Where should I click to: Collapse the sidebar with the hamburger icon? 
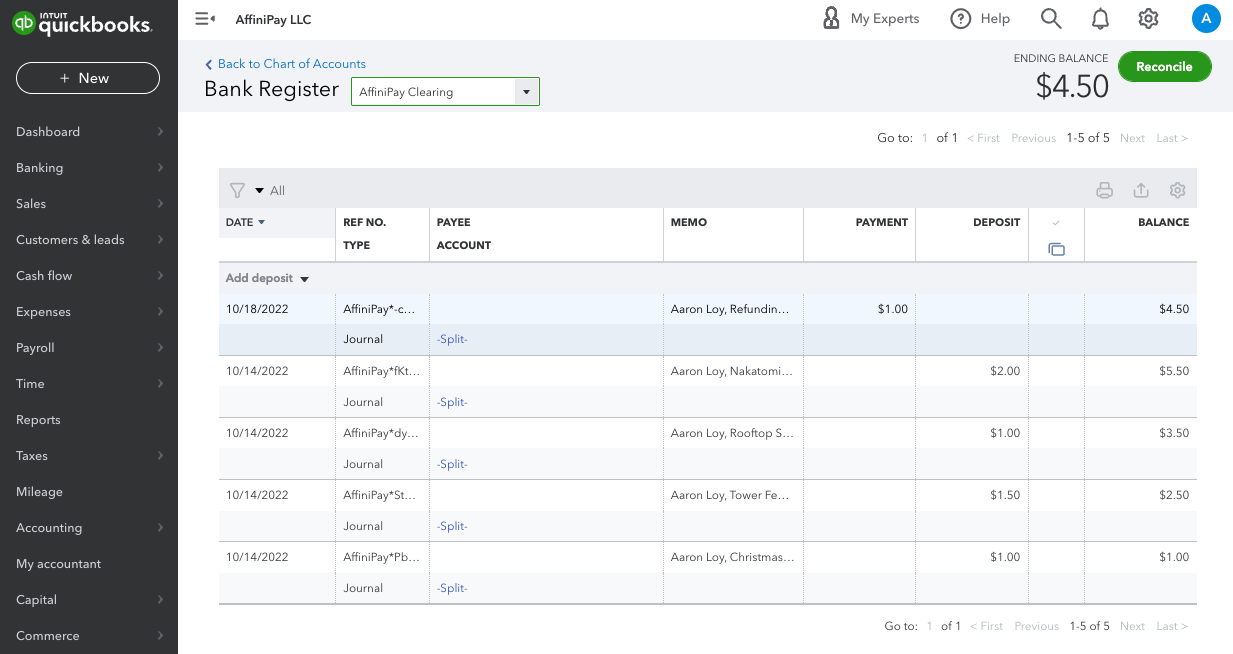(205, 19)
